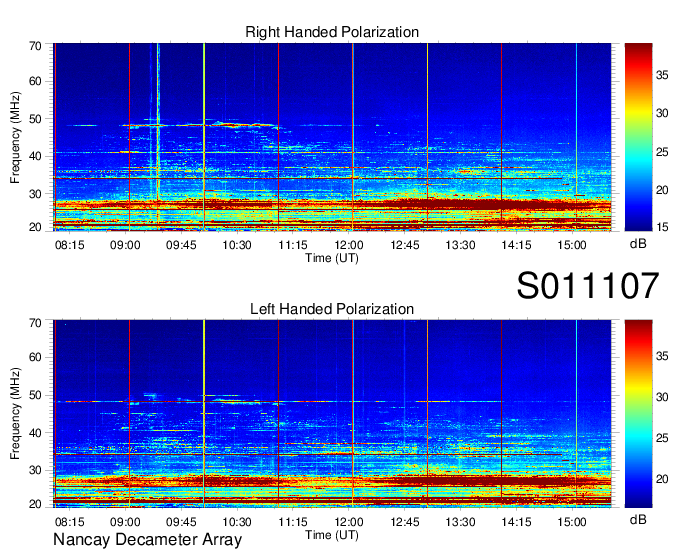Screen dimensions: 680x552
Task: Click the 10:30 tick label on top plot
Action: pos(237,245)
